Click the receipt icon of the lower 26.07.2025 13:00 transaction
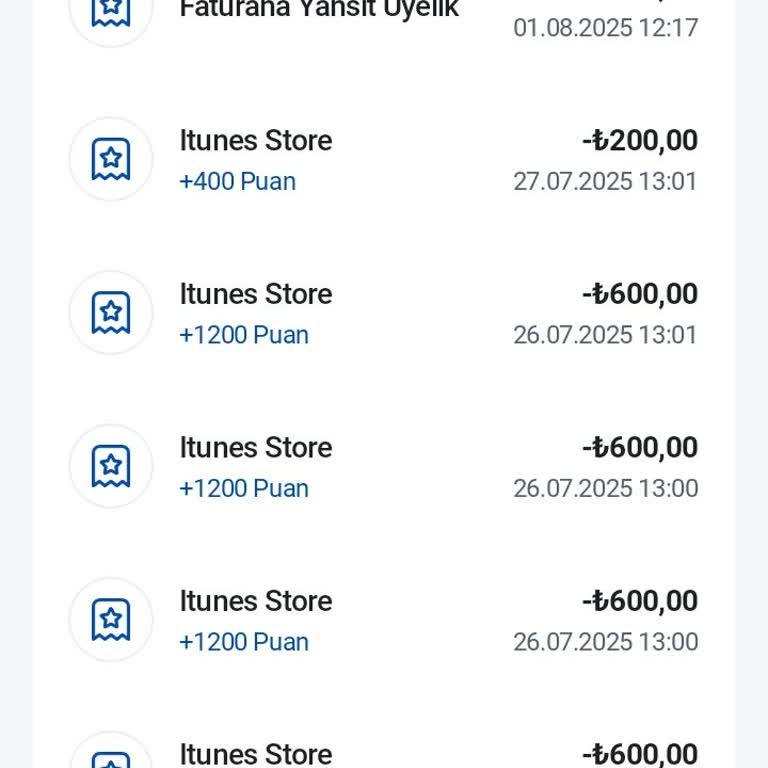 111,619
